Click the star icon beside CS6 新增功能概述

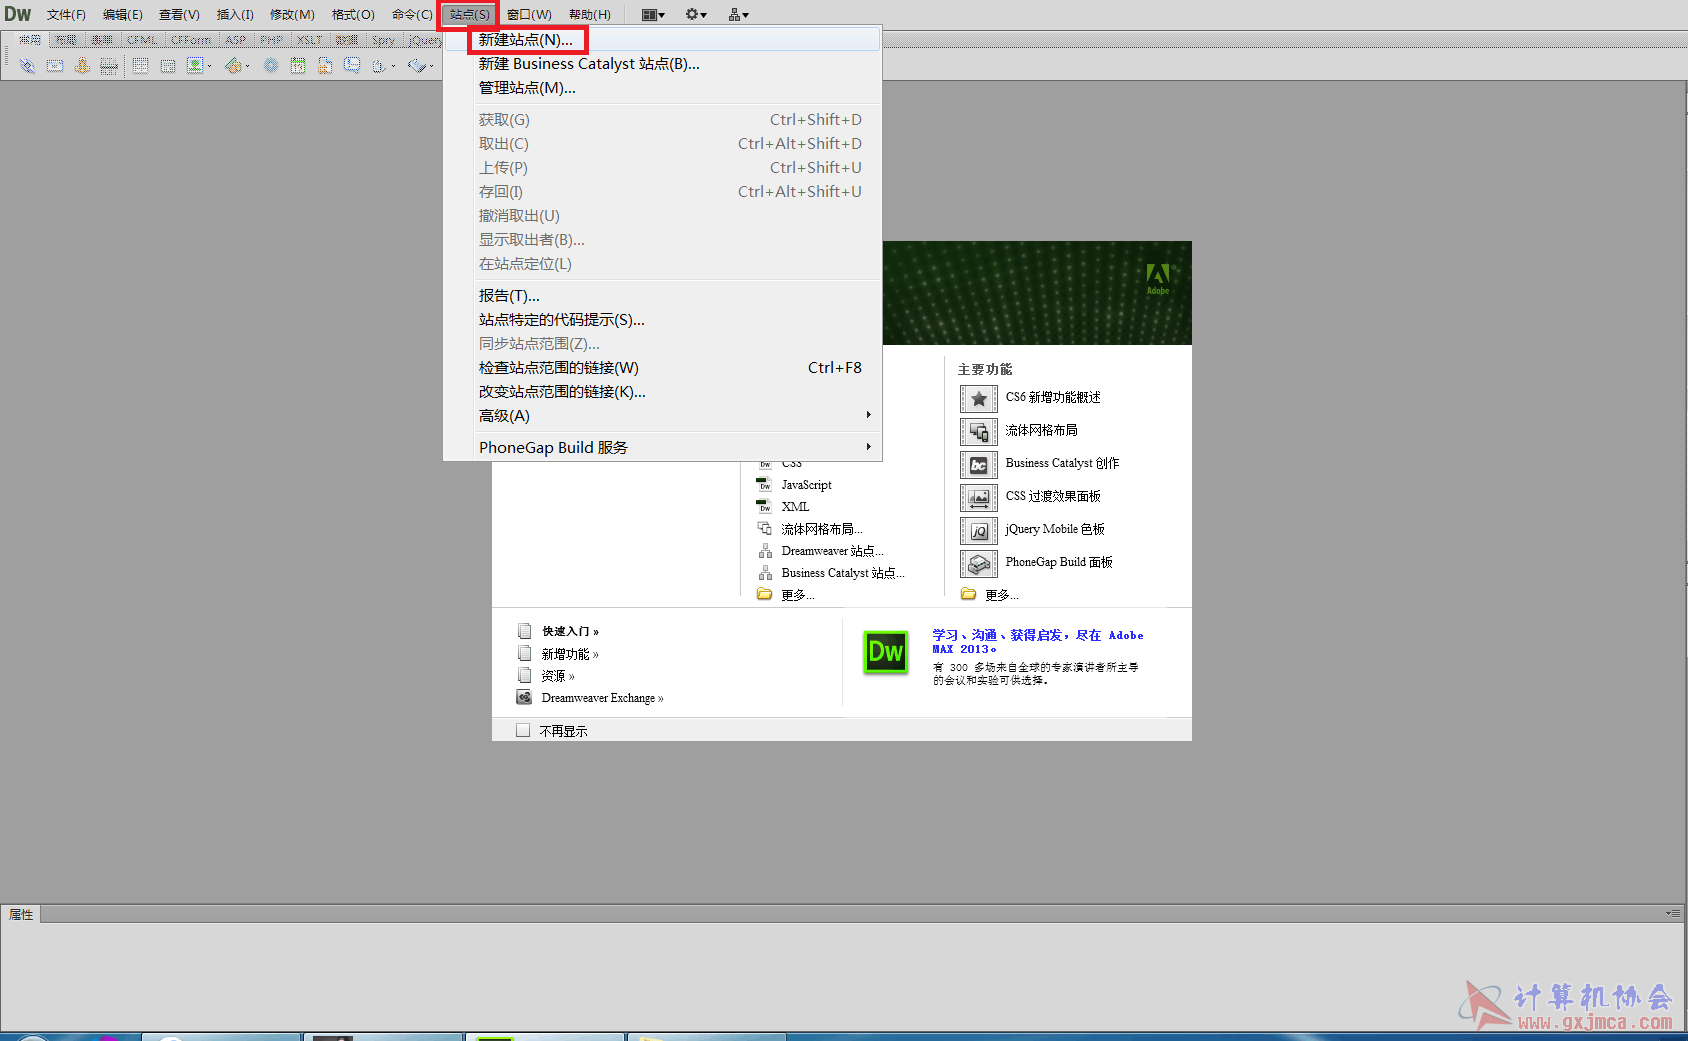point(979,399)
